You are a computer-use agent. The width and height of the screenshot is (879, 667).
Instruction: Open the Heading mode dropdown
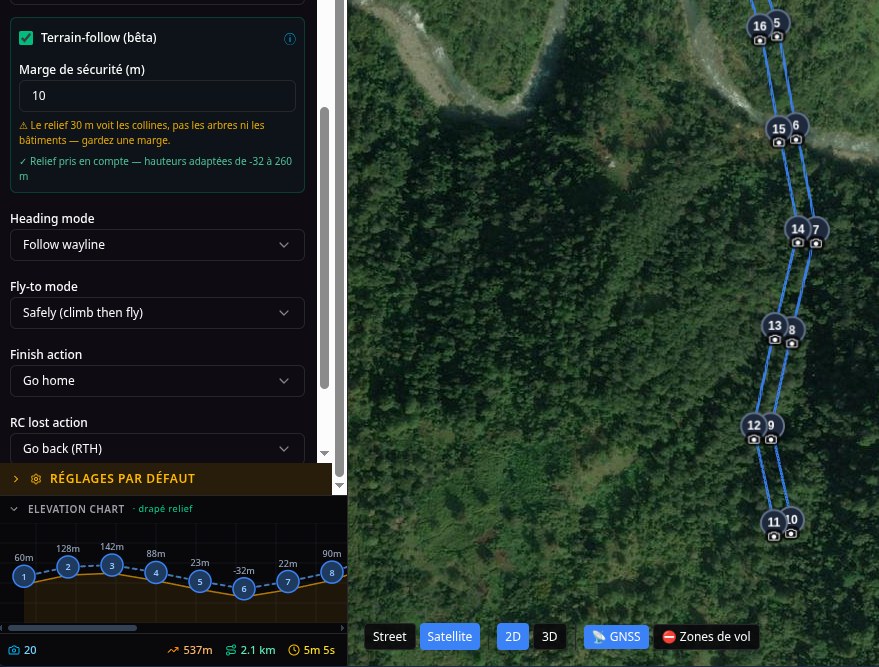tap(157, 245)
